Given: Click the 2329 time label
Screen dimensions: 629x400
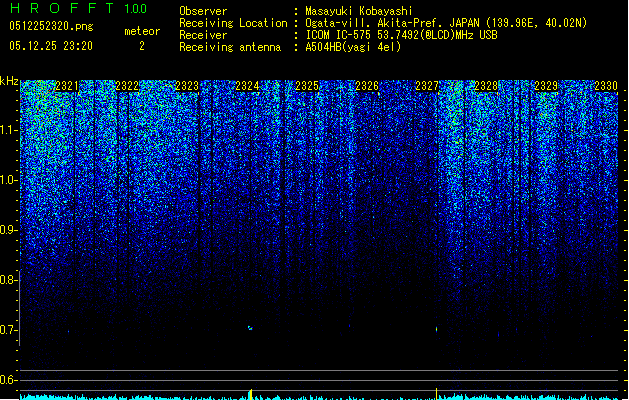Looking at the screenshot, I should (x=546, y=86).
